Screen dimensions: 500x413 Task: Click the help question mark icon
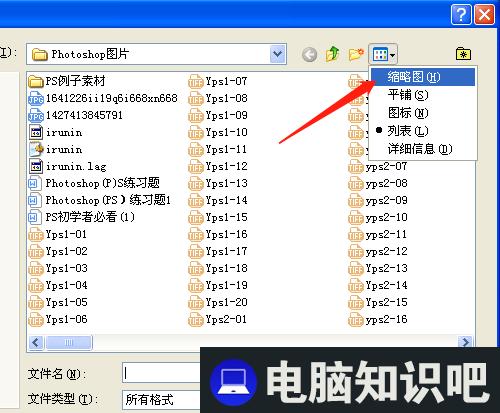(x=461, y=15)
